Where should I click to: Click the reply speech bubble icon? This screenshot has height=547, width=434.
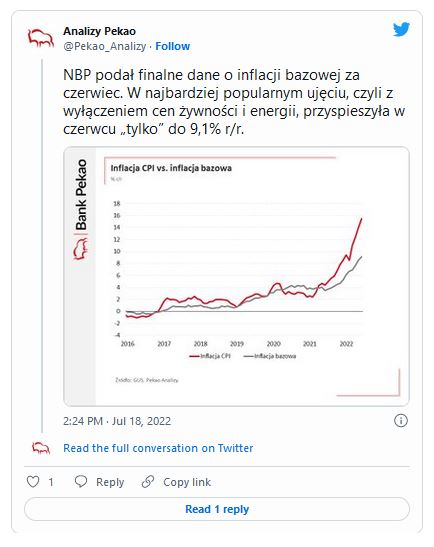[x=81, y=481]
